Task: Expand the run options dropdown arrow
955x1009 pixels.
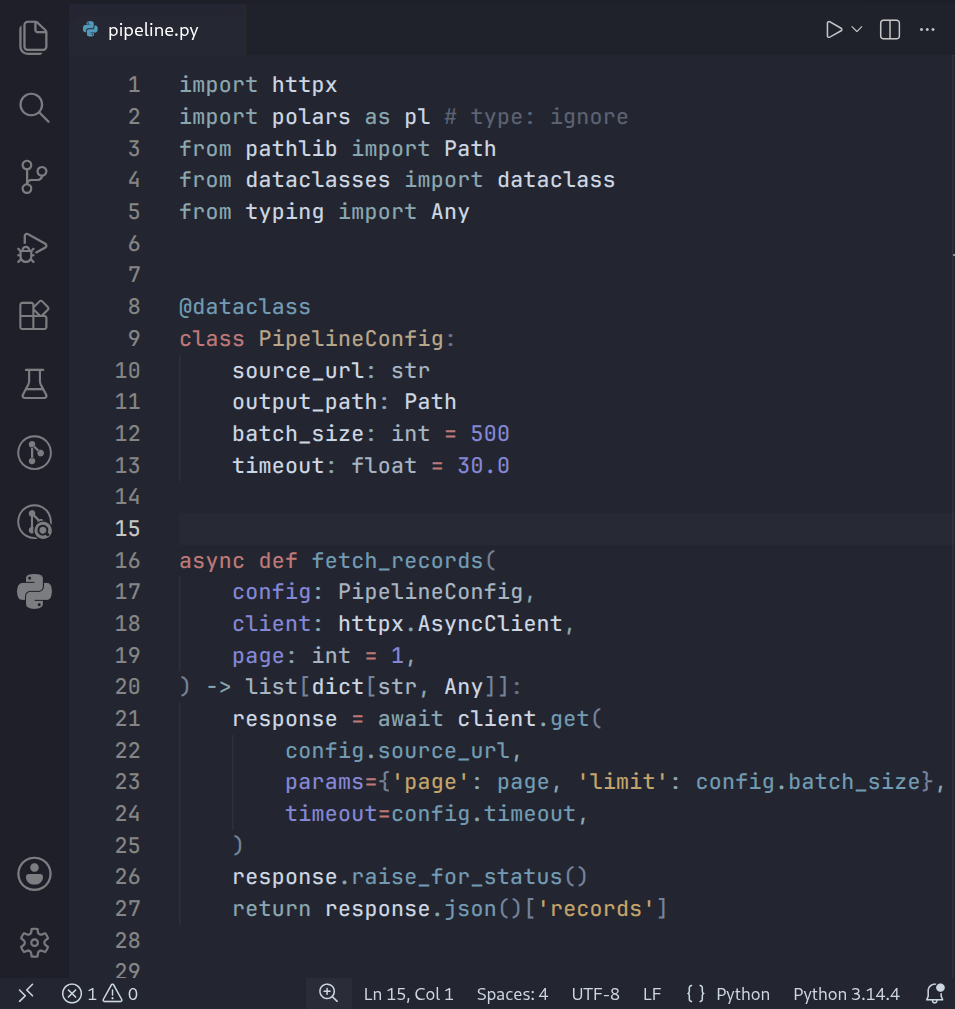Action: pos(857,30)
